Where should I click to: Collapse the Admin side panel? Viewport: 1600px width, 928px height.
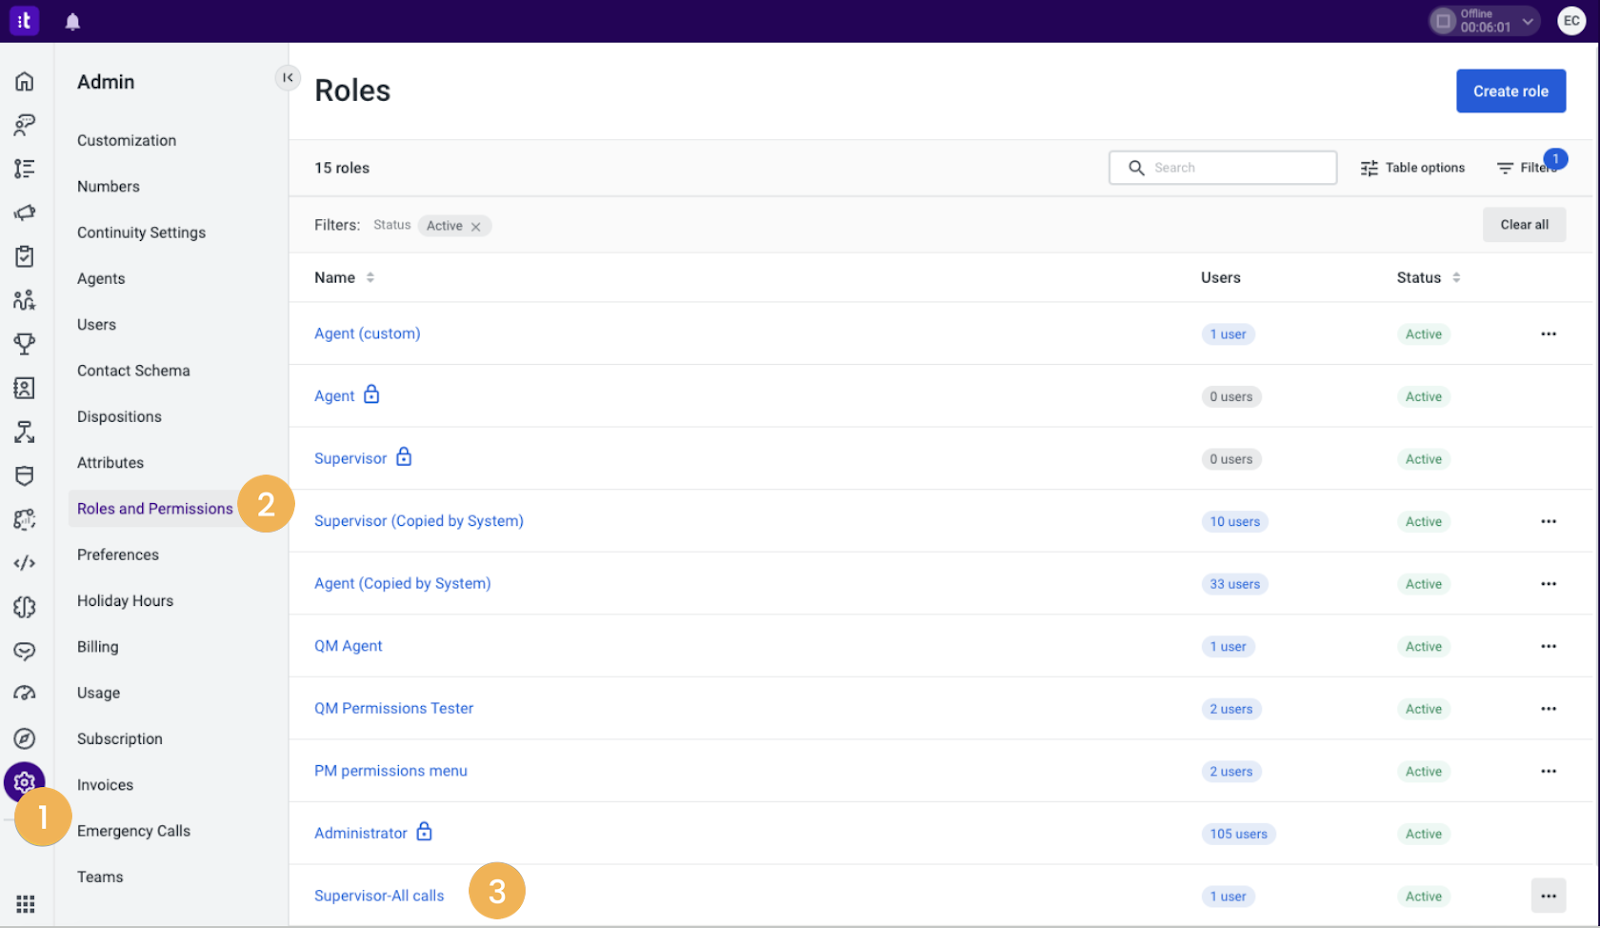pos(288,77)
